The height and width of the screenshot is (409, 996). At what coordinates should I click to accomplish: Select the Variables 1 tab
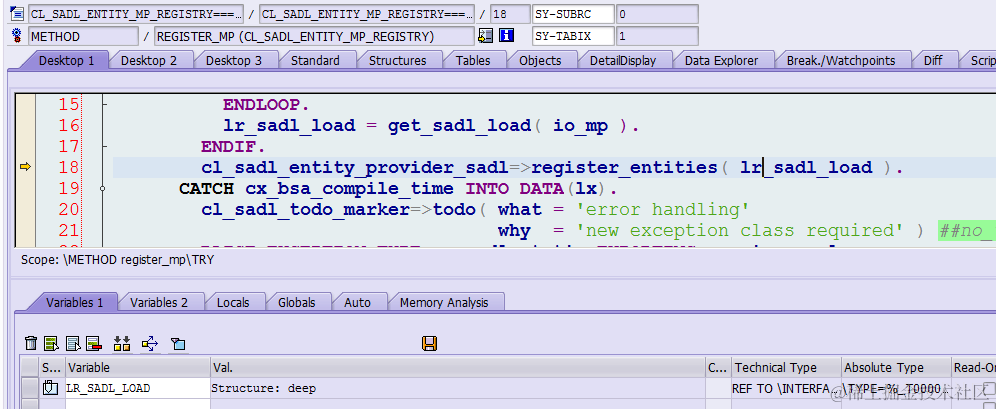(74, 302)
